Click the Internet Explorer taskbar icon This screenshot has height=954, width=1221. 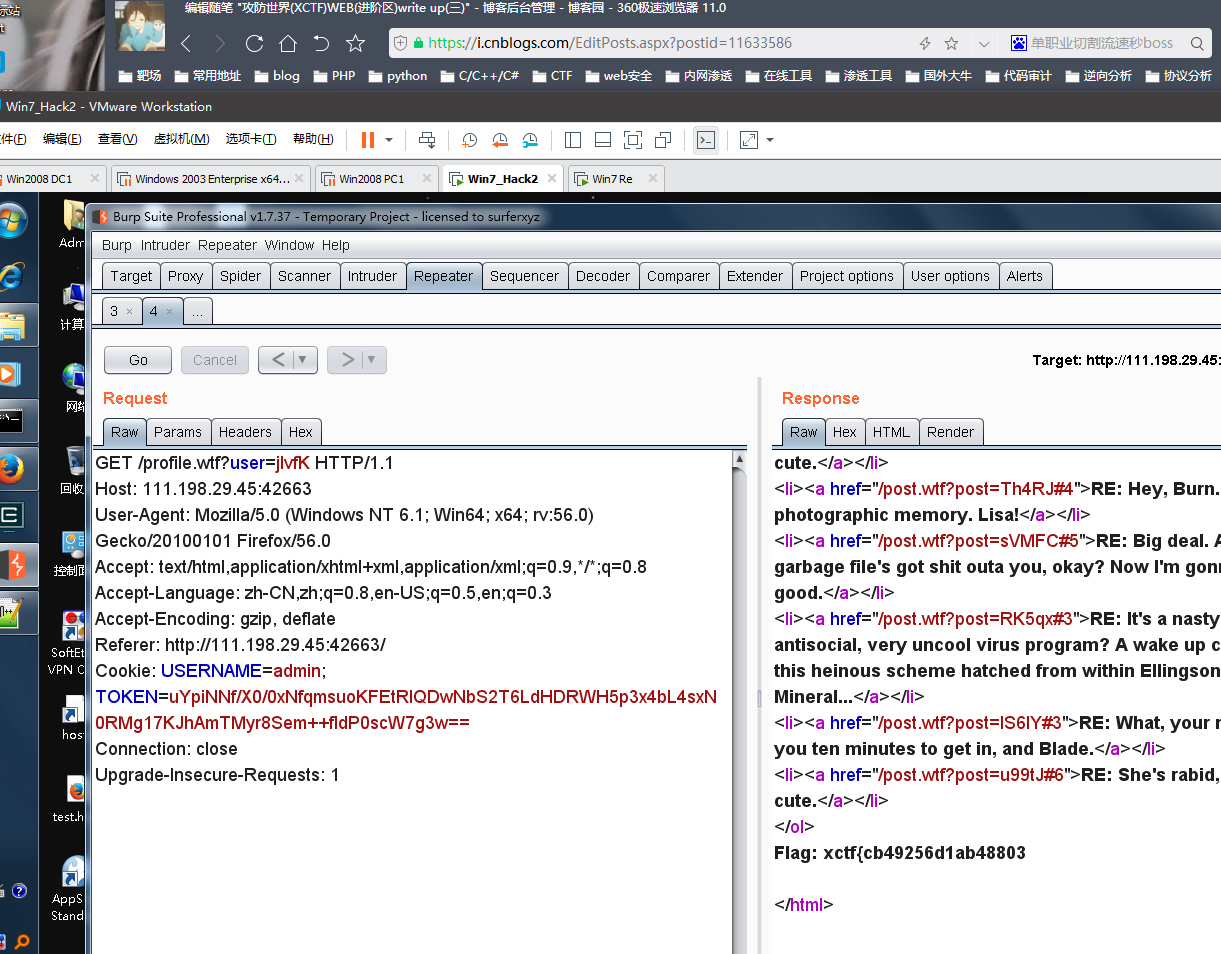(13, 274)
